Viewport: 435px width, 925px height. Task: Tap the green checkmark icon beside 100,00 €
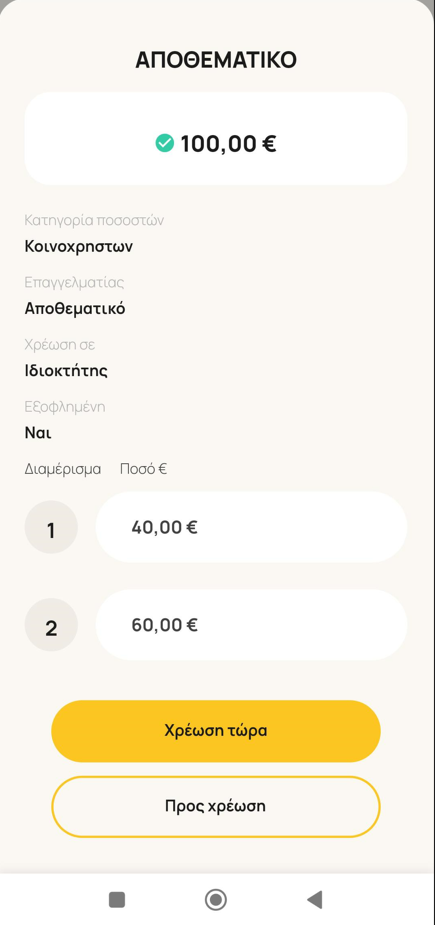click(165, 143)
